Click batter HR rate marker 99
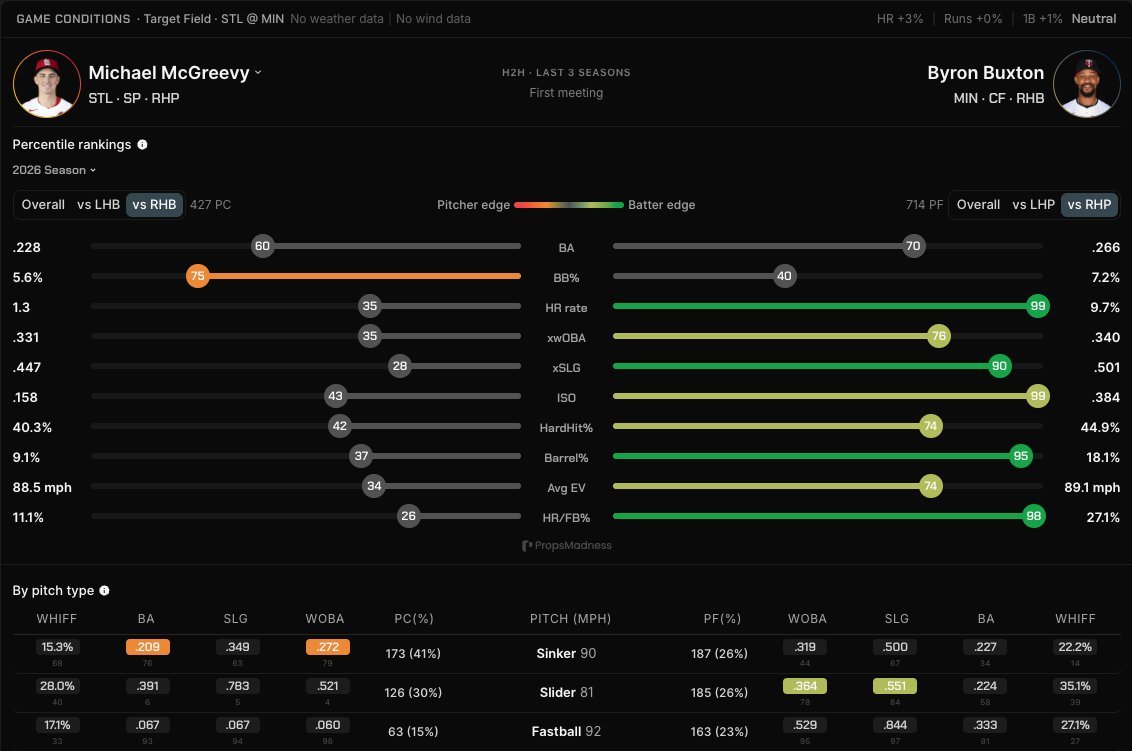The width and height of the screenshot is (1132, 751). pyautogui.click(x=1038, y=306)
